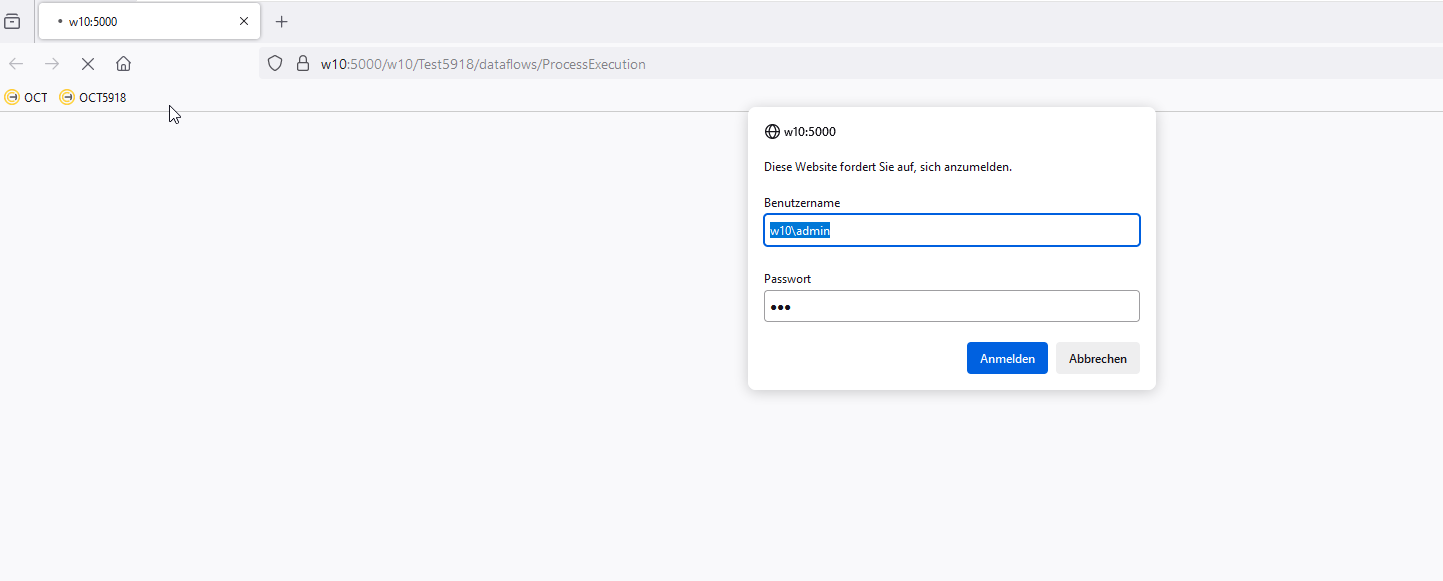Open the OCT5918 bookmark
The width and height of the screenshot is (1443, 581).
click(93, 97)
